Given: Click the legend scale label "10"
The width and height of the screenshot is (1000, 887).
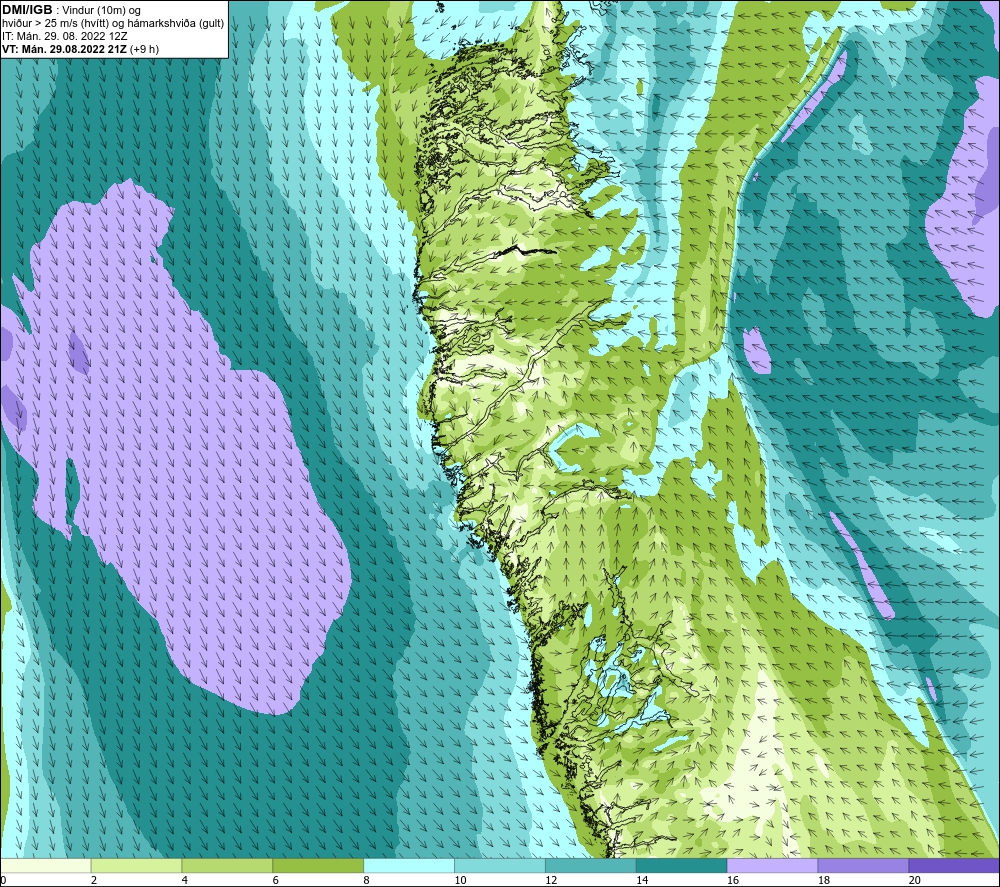Looking at the screenshot, I should click(x=460, y=880).
